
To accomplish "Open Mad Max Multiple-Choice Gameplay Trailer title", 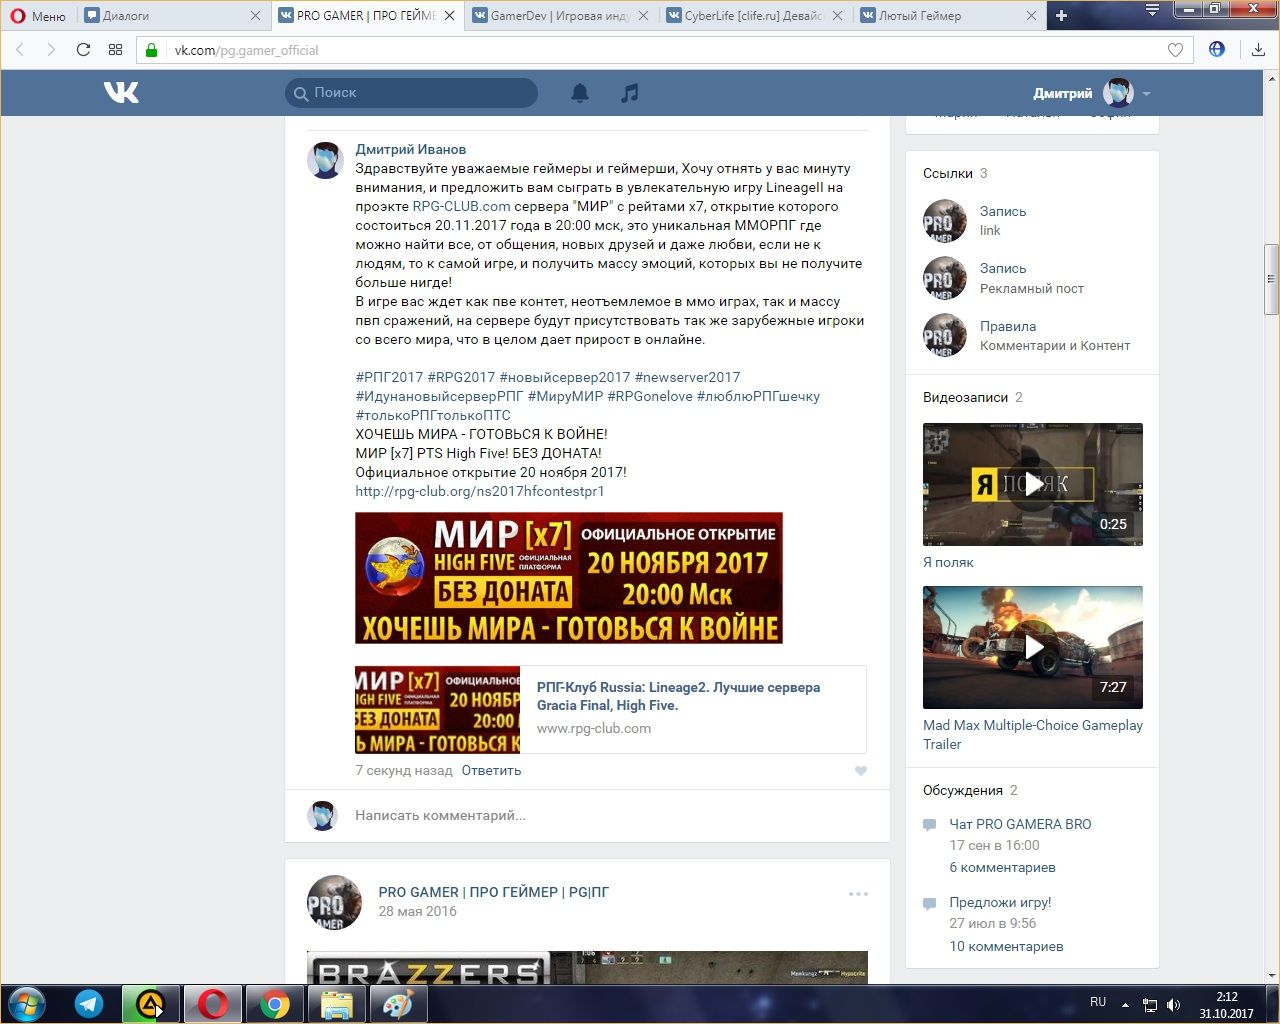I will tap(1033, 735).
